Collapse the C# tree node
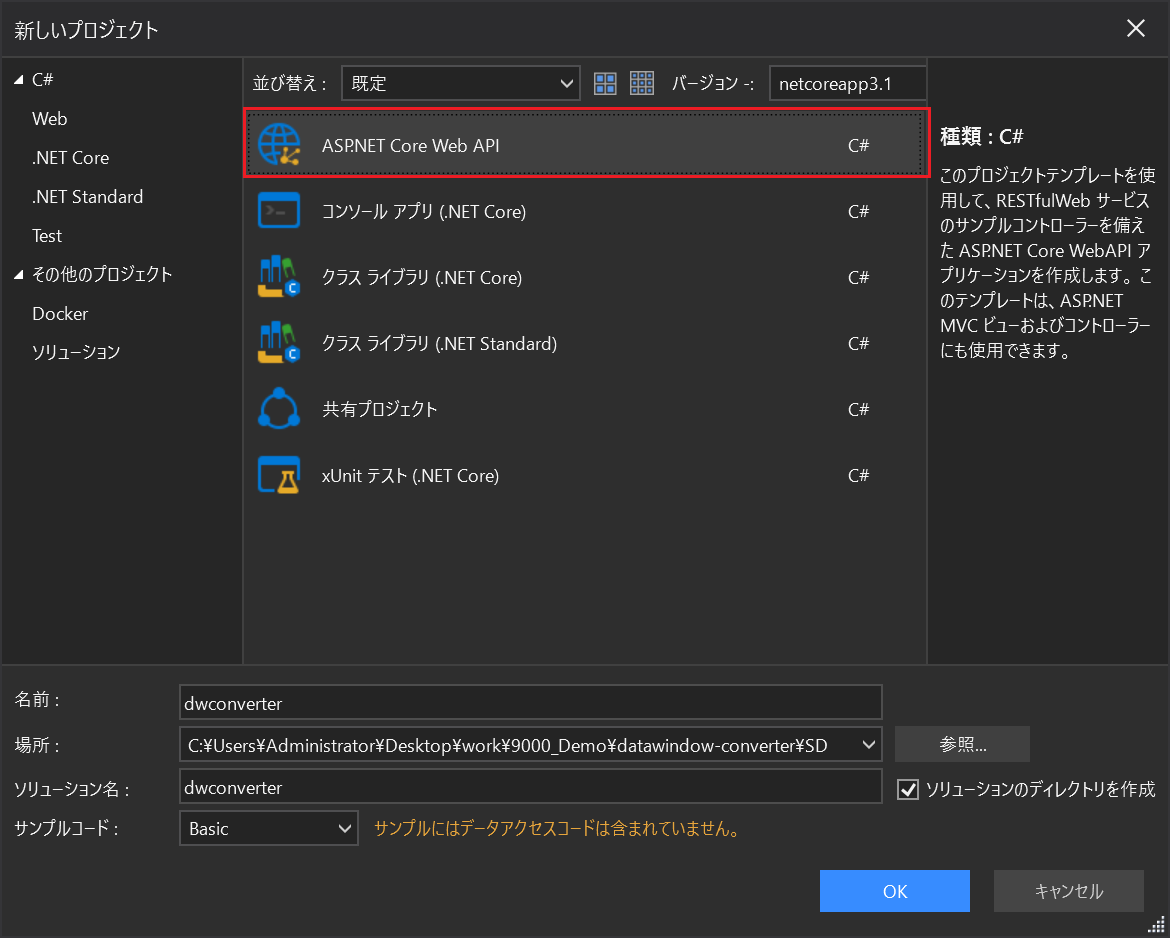Image resolution: width=1170 pixels, height=938 pixels. (x=19, y=80)
